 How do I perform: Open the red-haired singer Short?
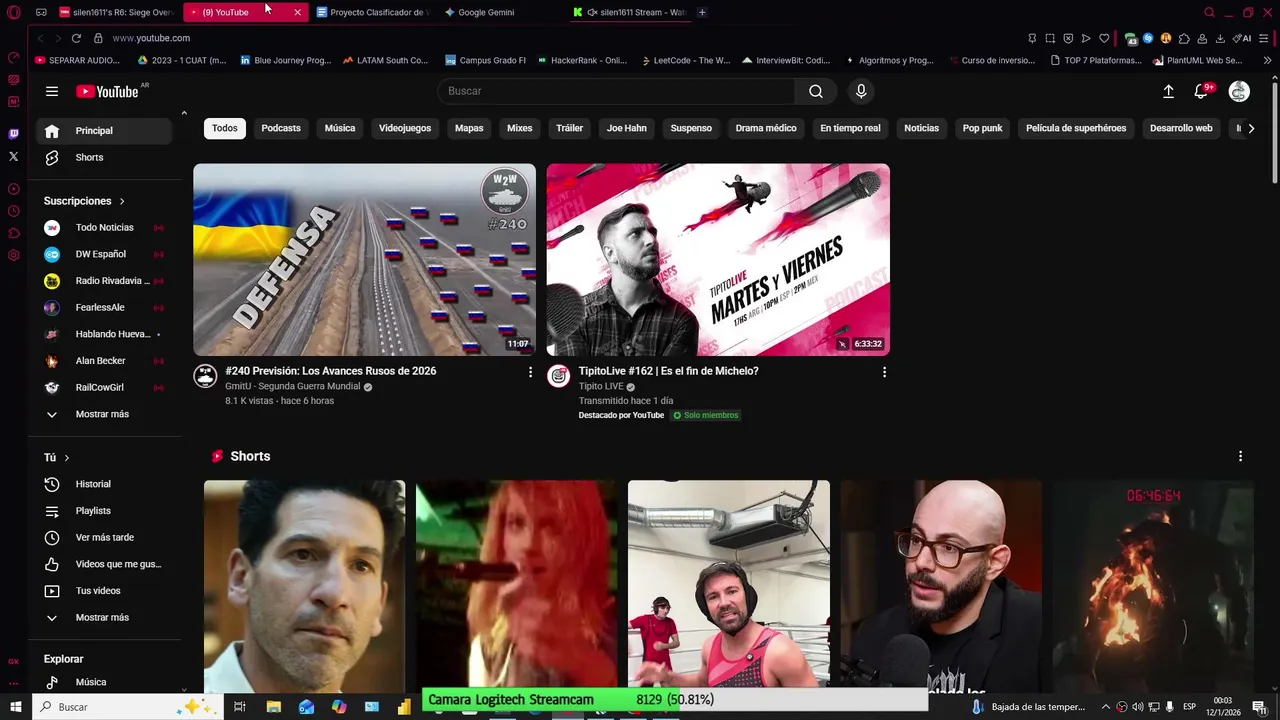tap(516, 586)
